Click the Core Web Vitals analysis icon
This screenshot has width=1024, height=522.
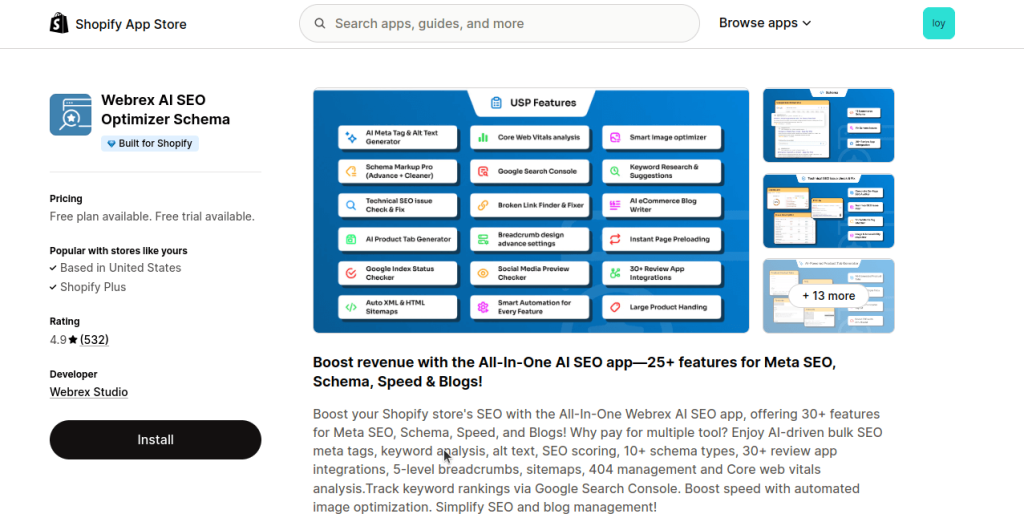483,137
